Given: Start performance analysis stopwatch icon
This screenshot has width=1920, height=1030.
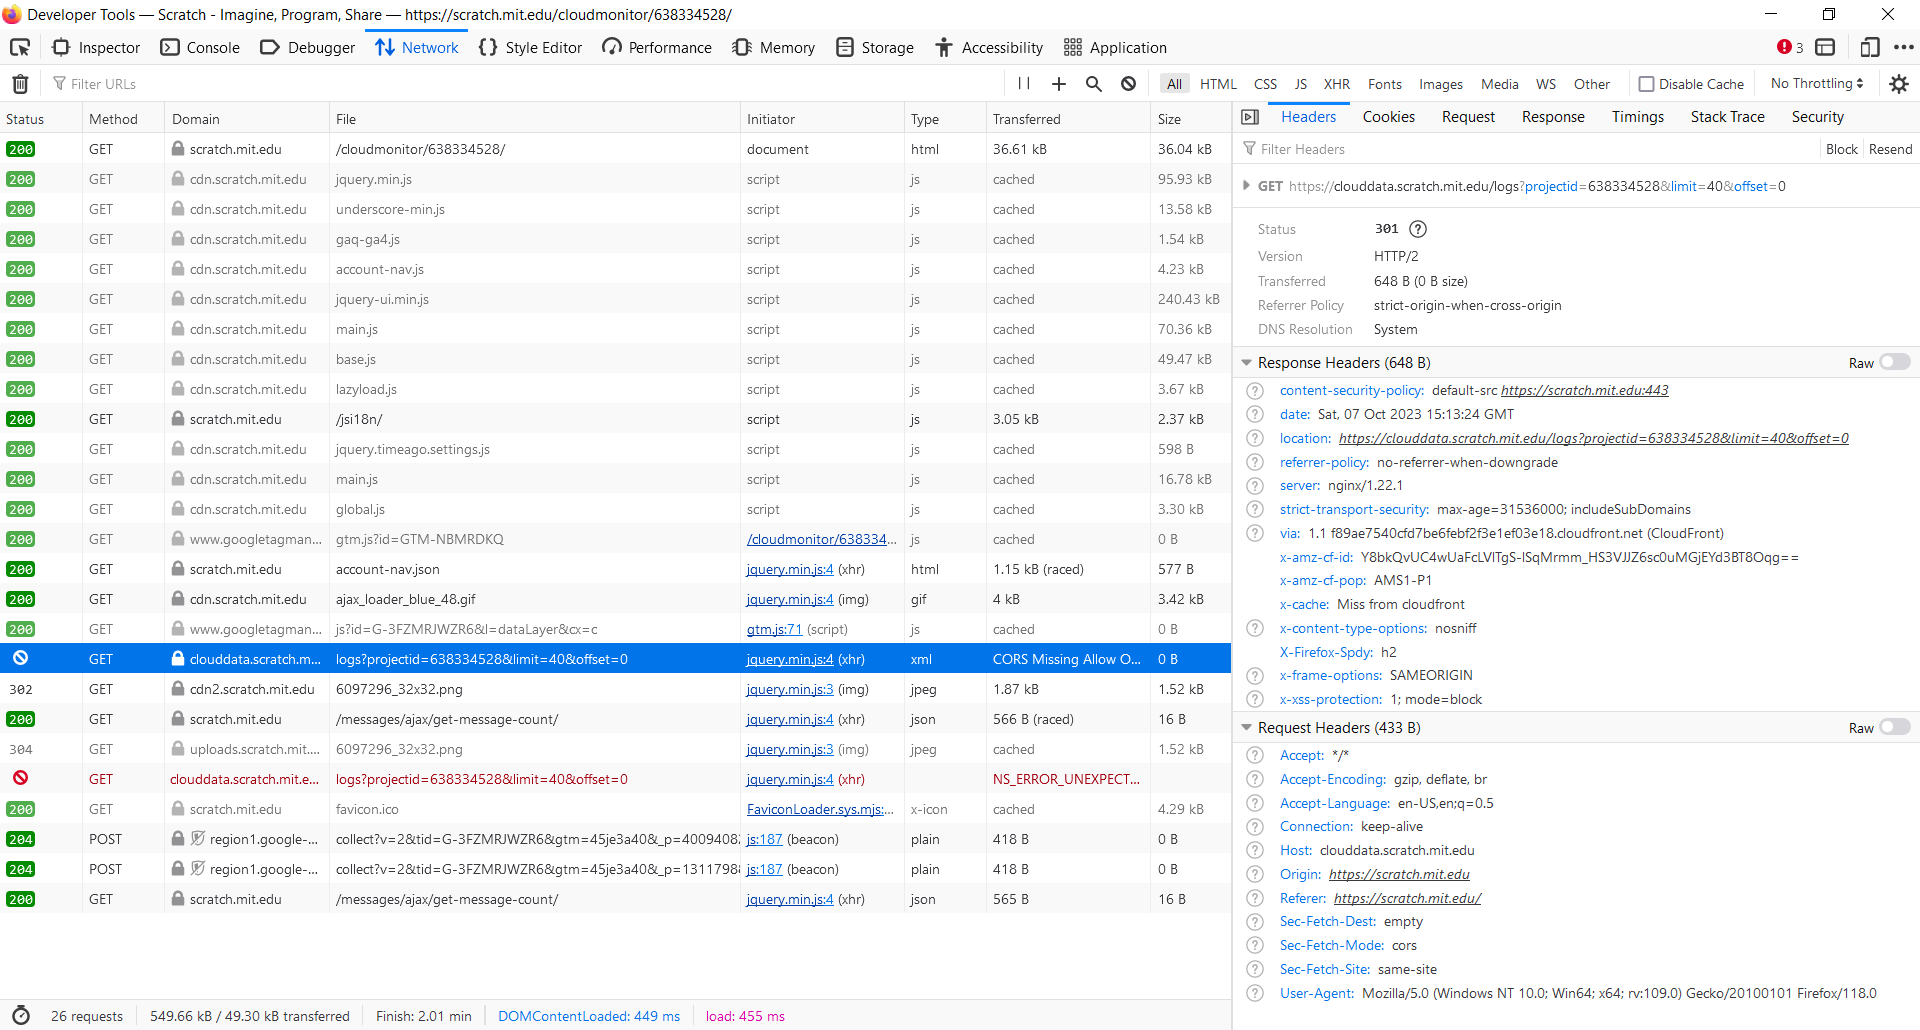Looking at the screenshot, I should coord(21,1015).
